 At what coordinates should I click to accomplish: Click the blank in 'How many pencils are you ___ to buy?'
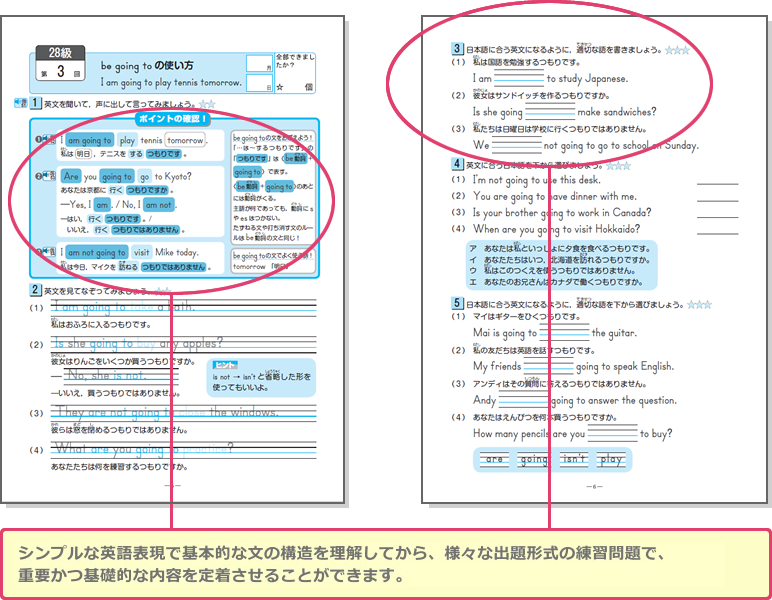pyautogui.click(x=612, y=434)
